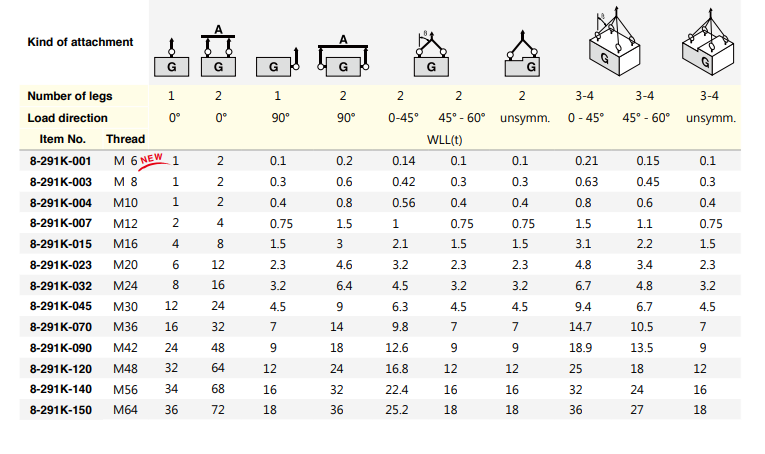765x454 pixels.
Task: Click value 0.63 in the 8-291K-003 row
Action: (x=586, y=182)
